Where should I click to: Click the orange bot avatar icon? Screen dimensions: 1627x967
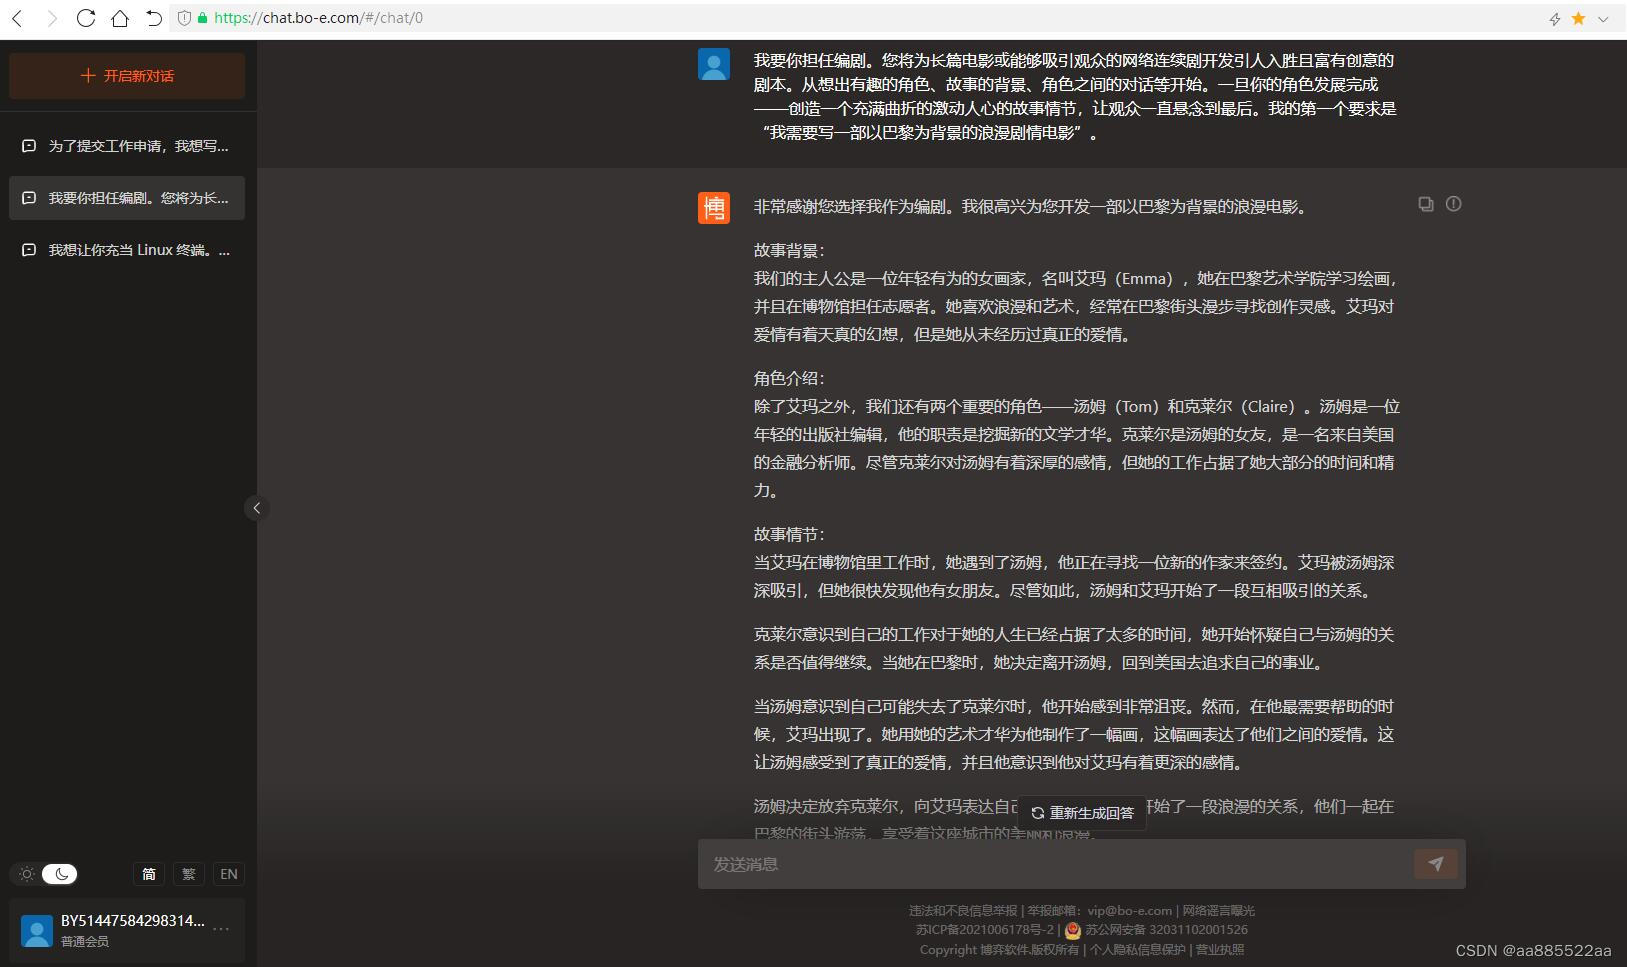pos(714,208)
